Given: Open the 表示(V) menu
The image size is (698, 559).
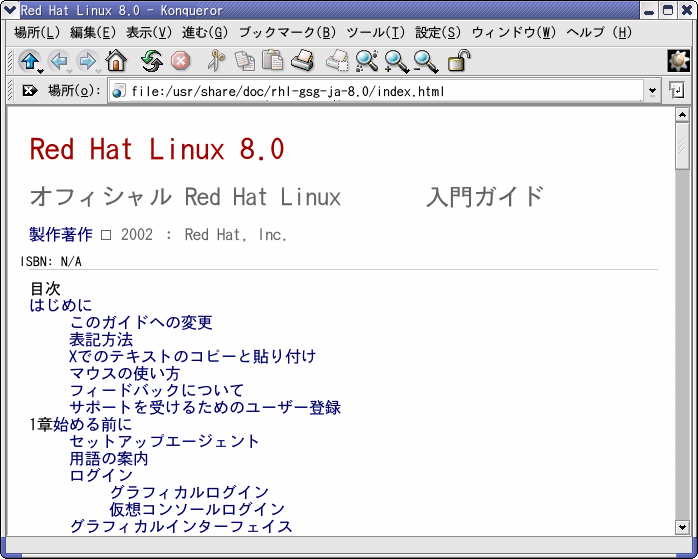Looking at the screenshot, I should pos(149,32).
